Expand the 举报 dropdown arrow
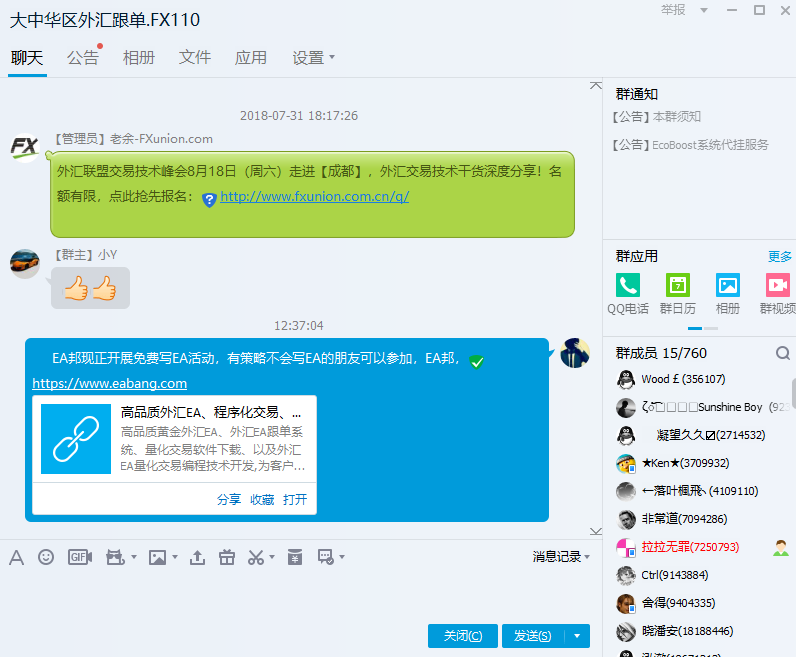The width and height of the screenshot is (796, 657). click(704, 10)
